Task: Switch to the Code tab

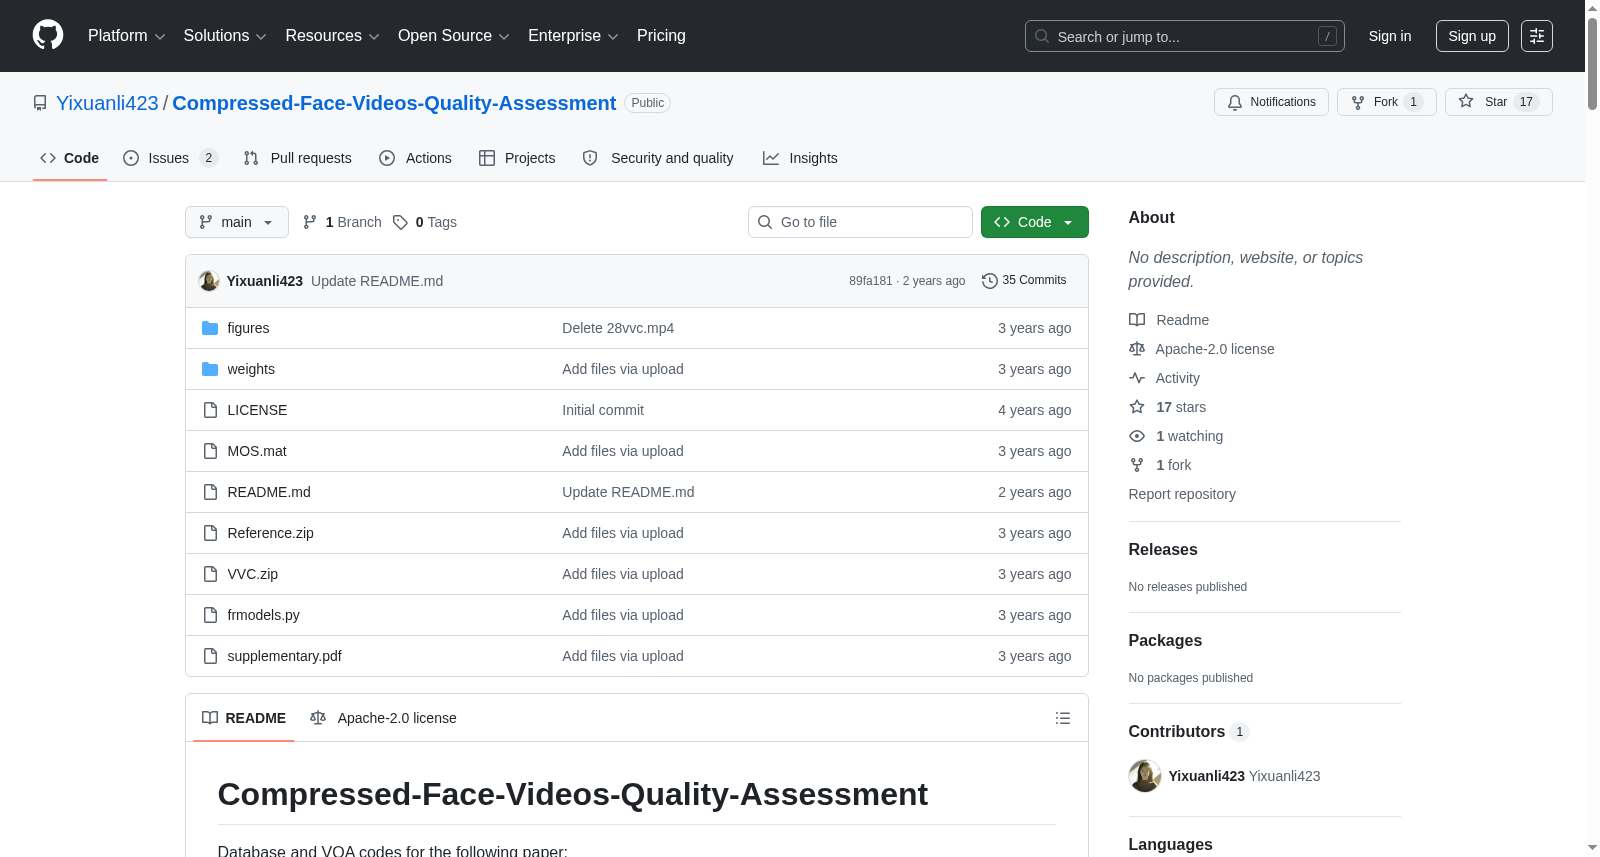Action: click(70, 158)
